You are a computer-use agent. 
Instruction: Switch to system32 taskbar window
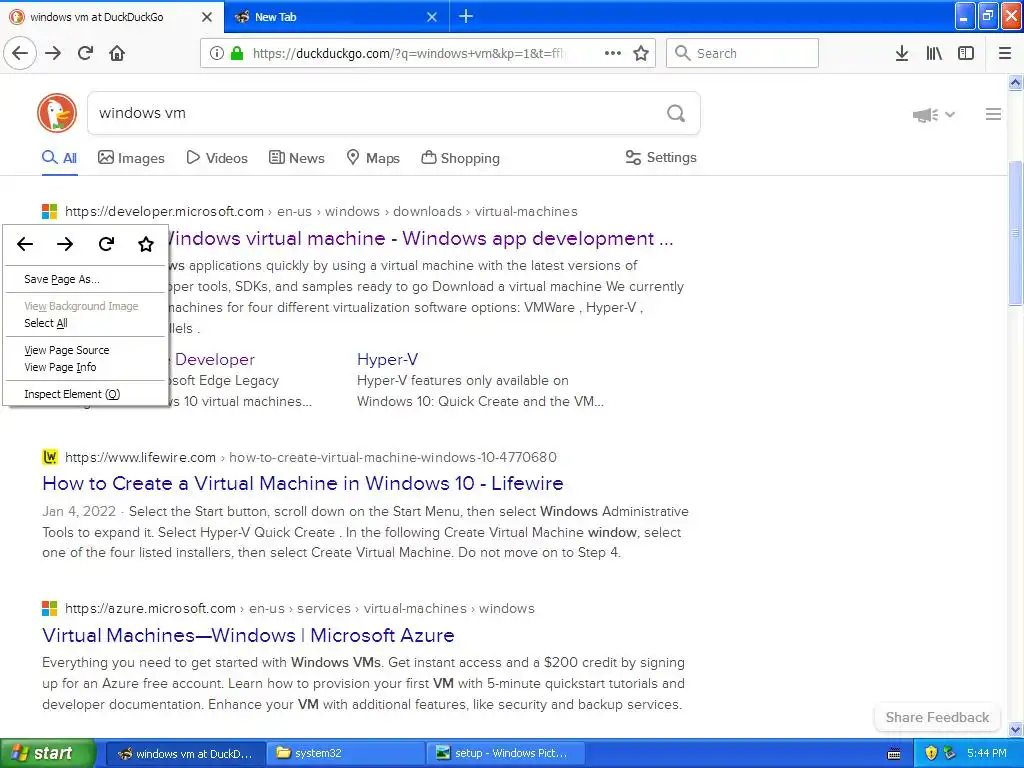pyautogui.click(x=345, y=753)
